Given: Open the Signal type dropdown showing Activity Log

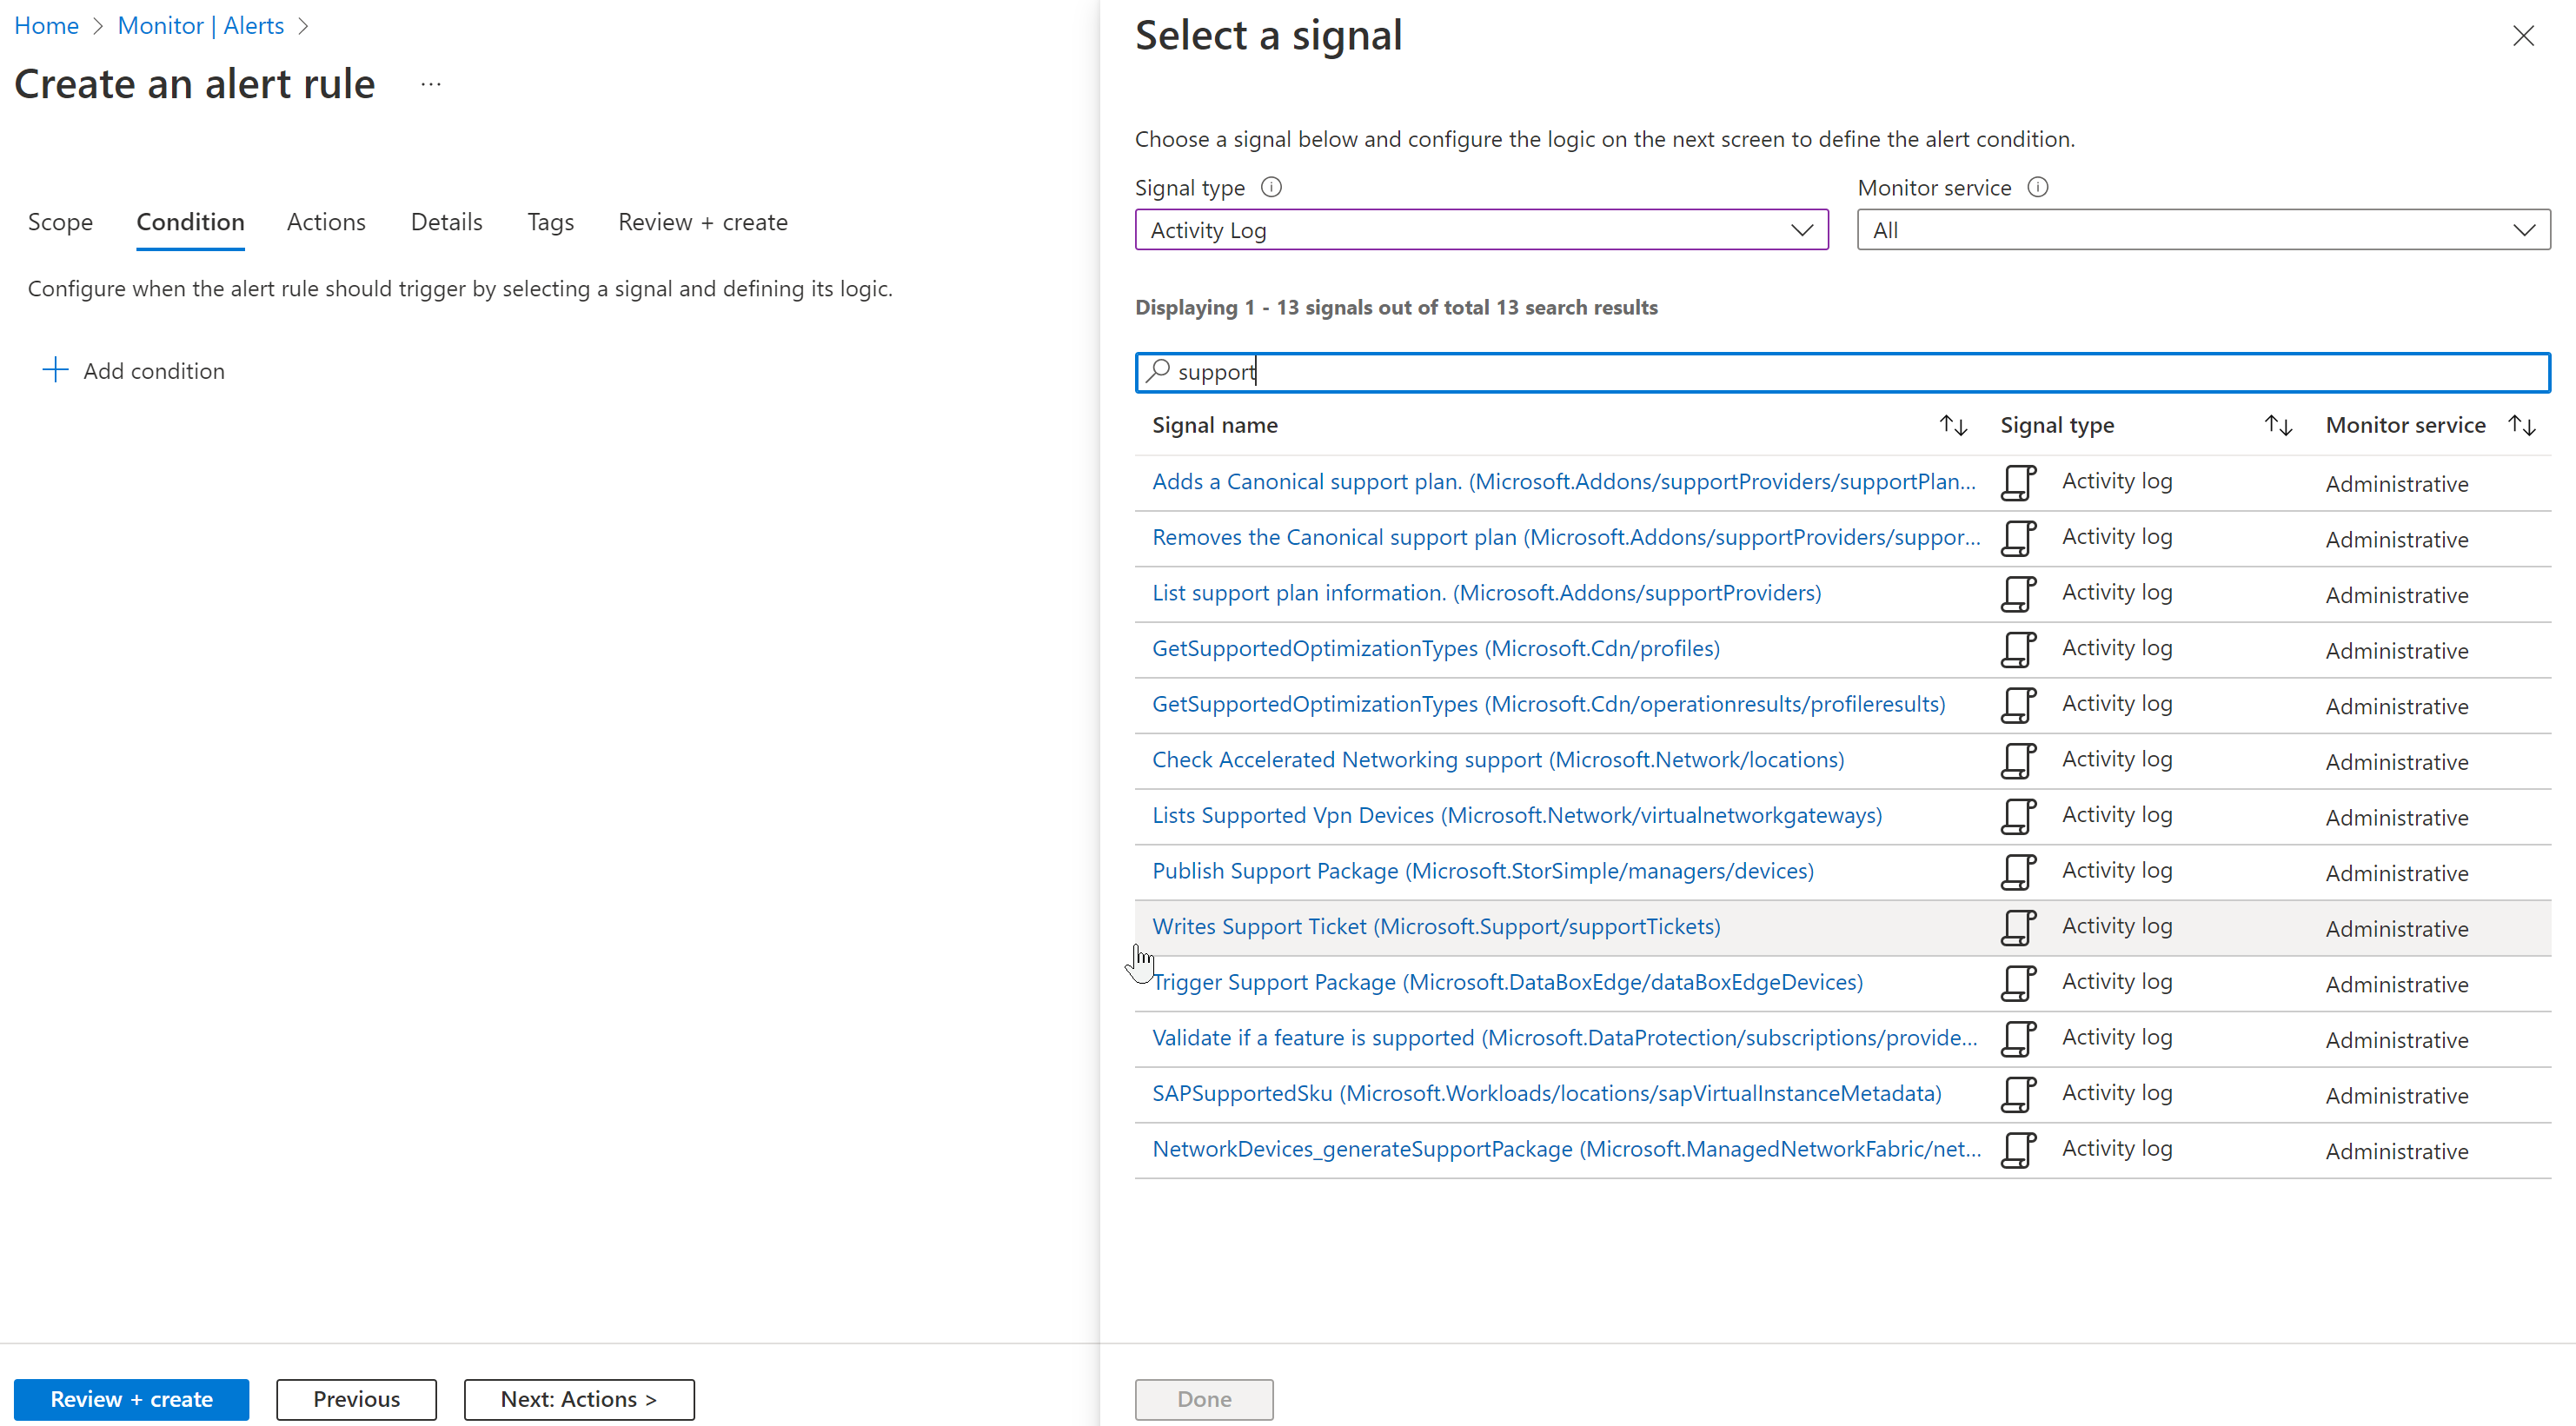Looking at the screenshot, I should click(x=1481, y=229).
